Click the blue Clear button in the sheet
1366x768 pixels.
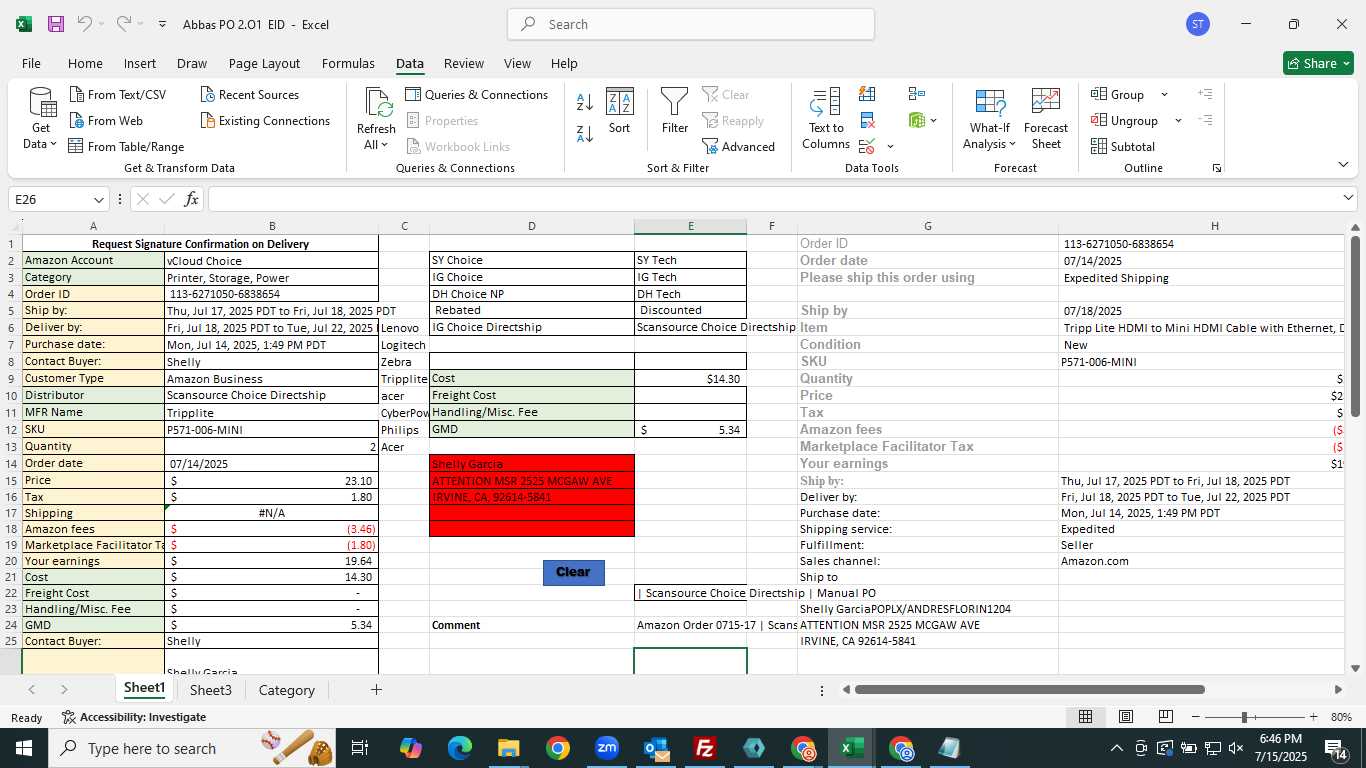573,572
